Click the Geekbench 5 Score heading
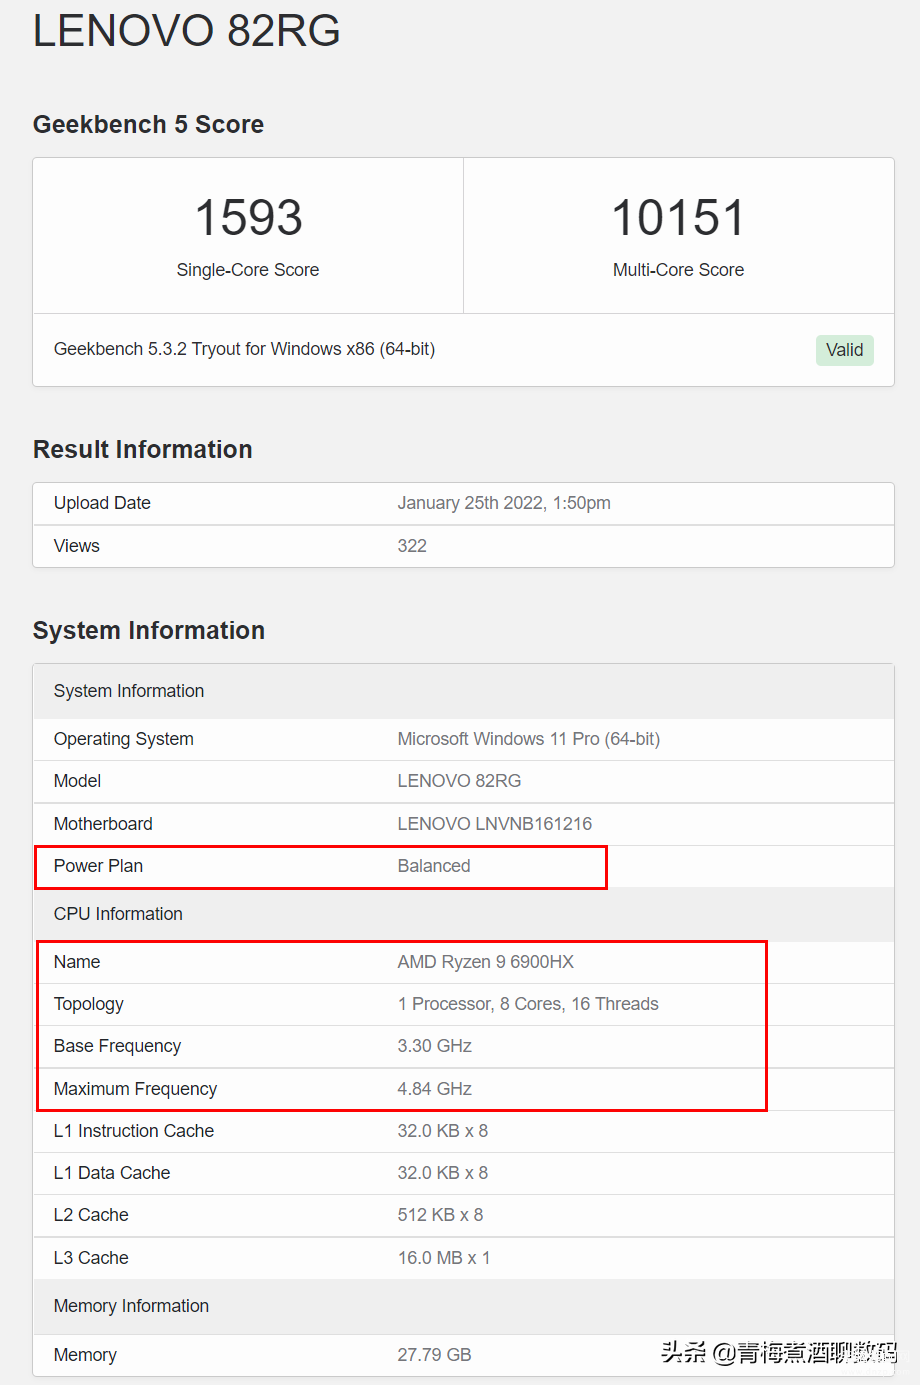Screen dimensions: 920x1385 tap(148, 124)
